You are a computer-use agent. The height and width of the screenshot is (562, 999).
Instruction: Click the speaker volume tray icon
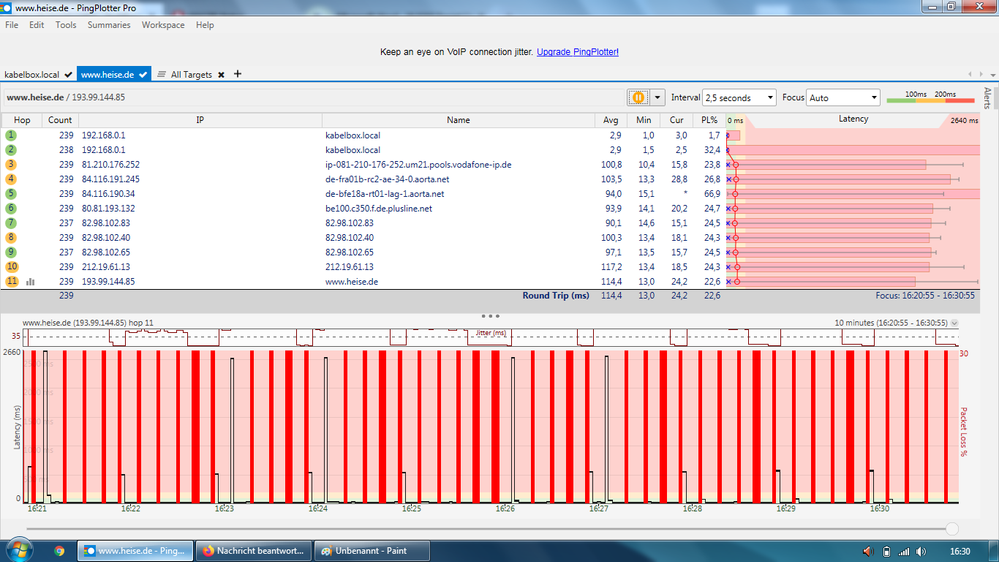[x=921, y=552]
